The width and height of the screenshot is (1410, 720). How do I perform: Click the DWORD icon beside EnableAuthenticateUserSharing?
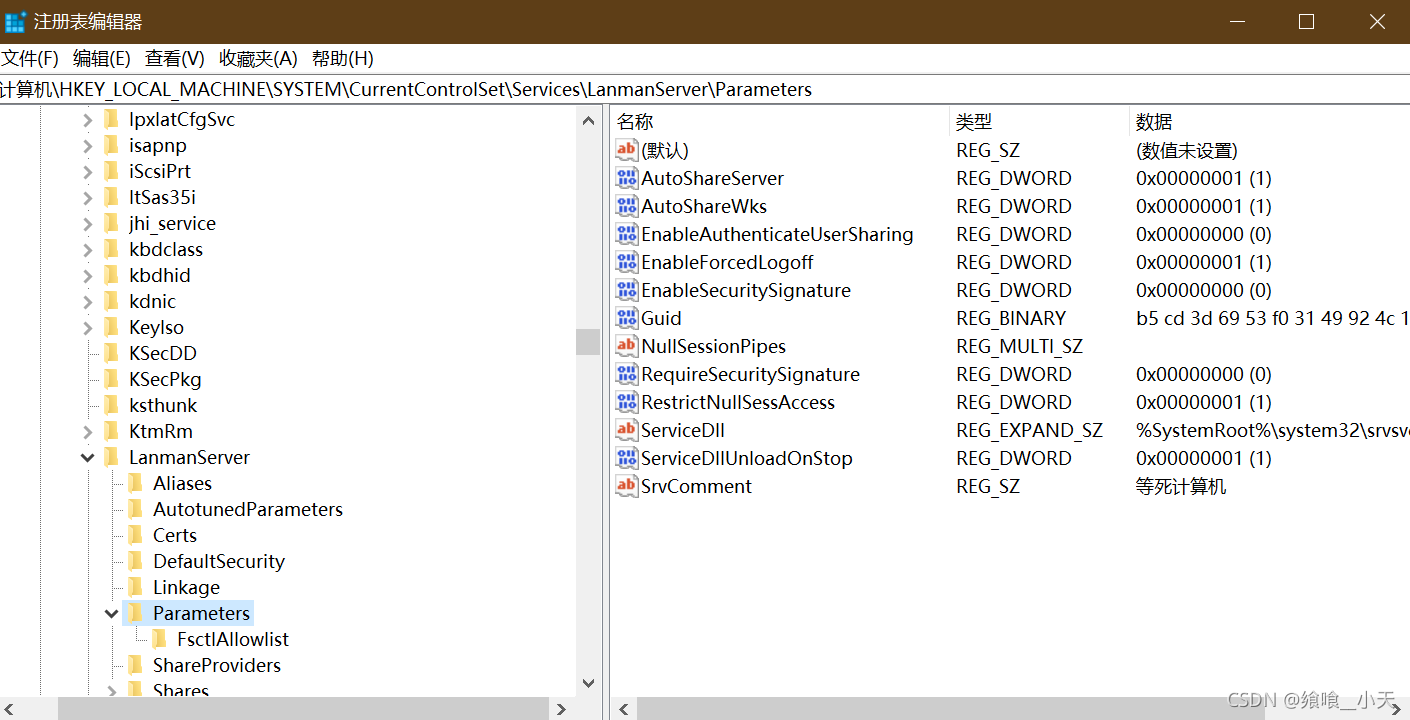tap(627, 234)
